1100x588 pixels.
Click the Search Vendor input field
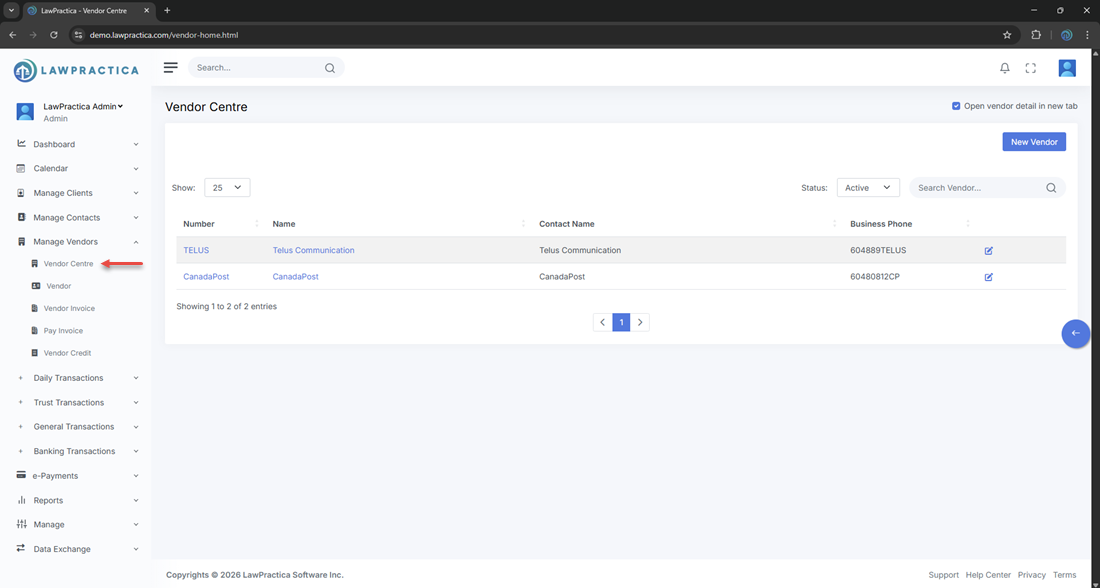(977, 188)
